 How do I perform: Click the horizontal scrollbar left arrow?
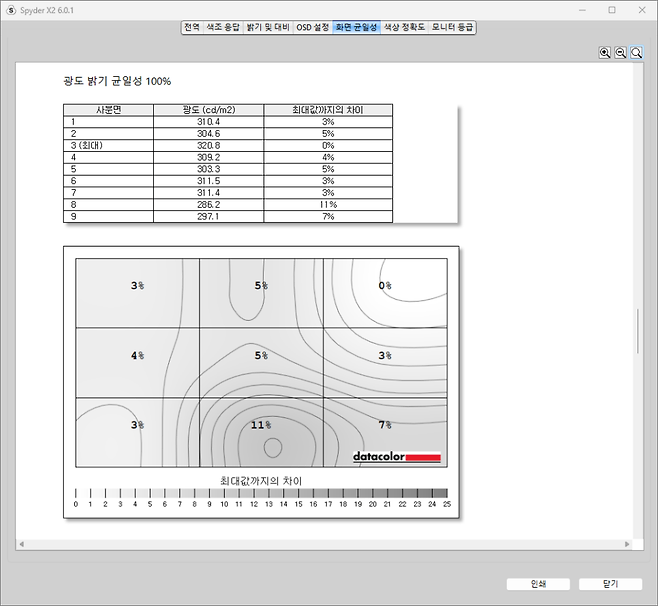point(22,543)
